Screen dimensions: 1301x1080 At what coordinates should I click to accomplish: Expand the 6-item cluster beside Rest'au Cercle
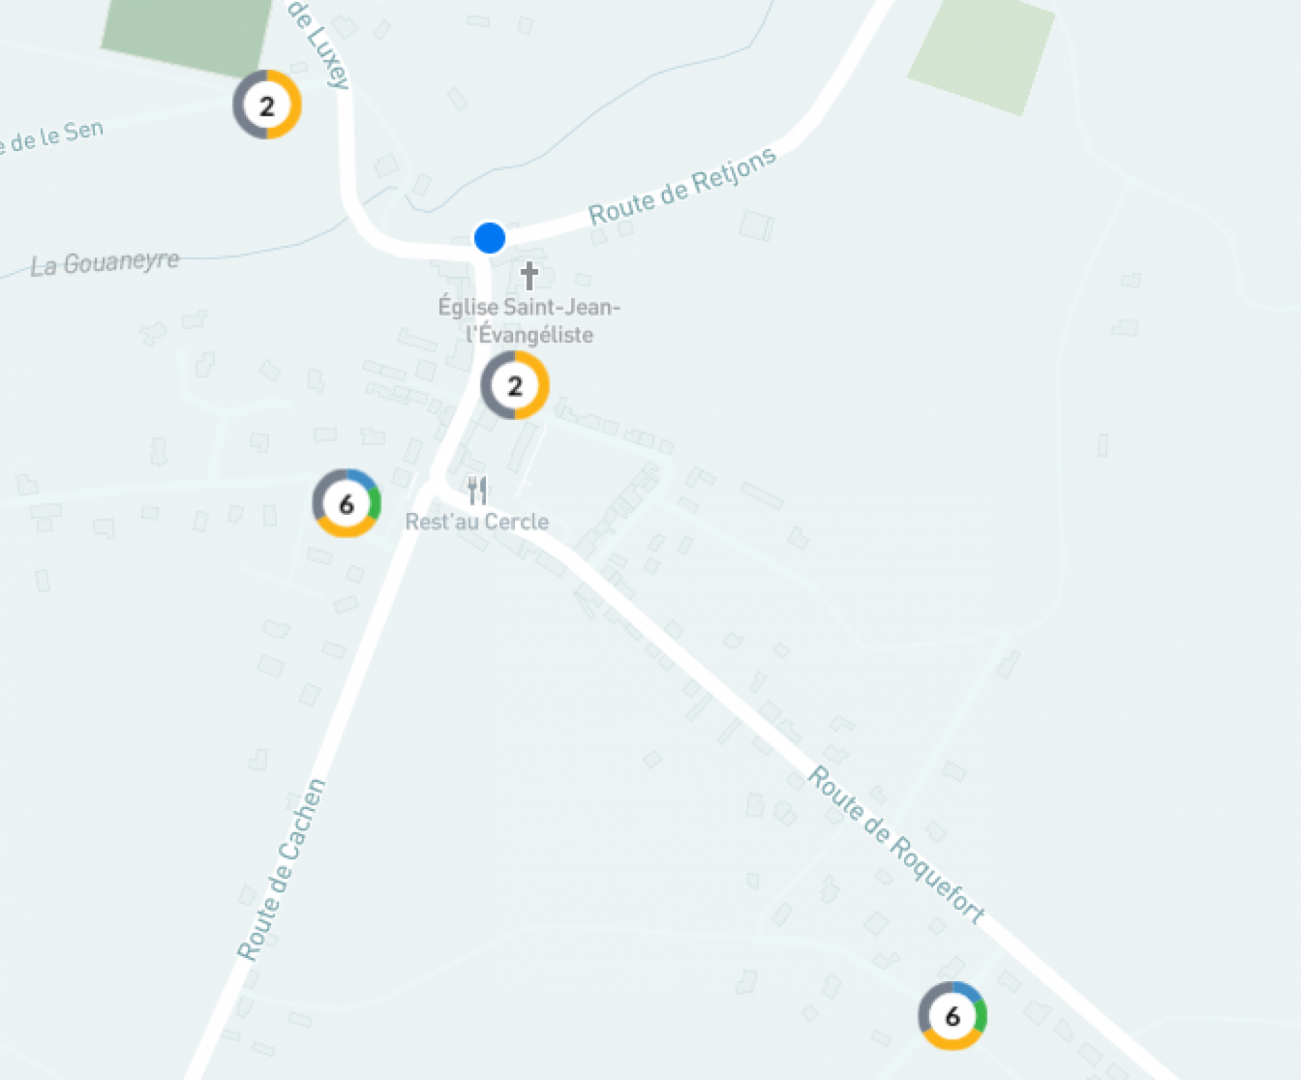[347, 504]
